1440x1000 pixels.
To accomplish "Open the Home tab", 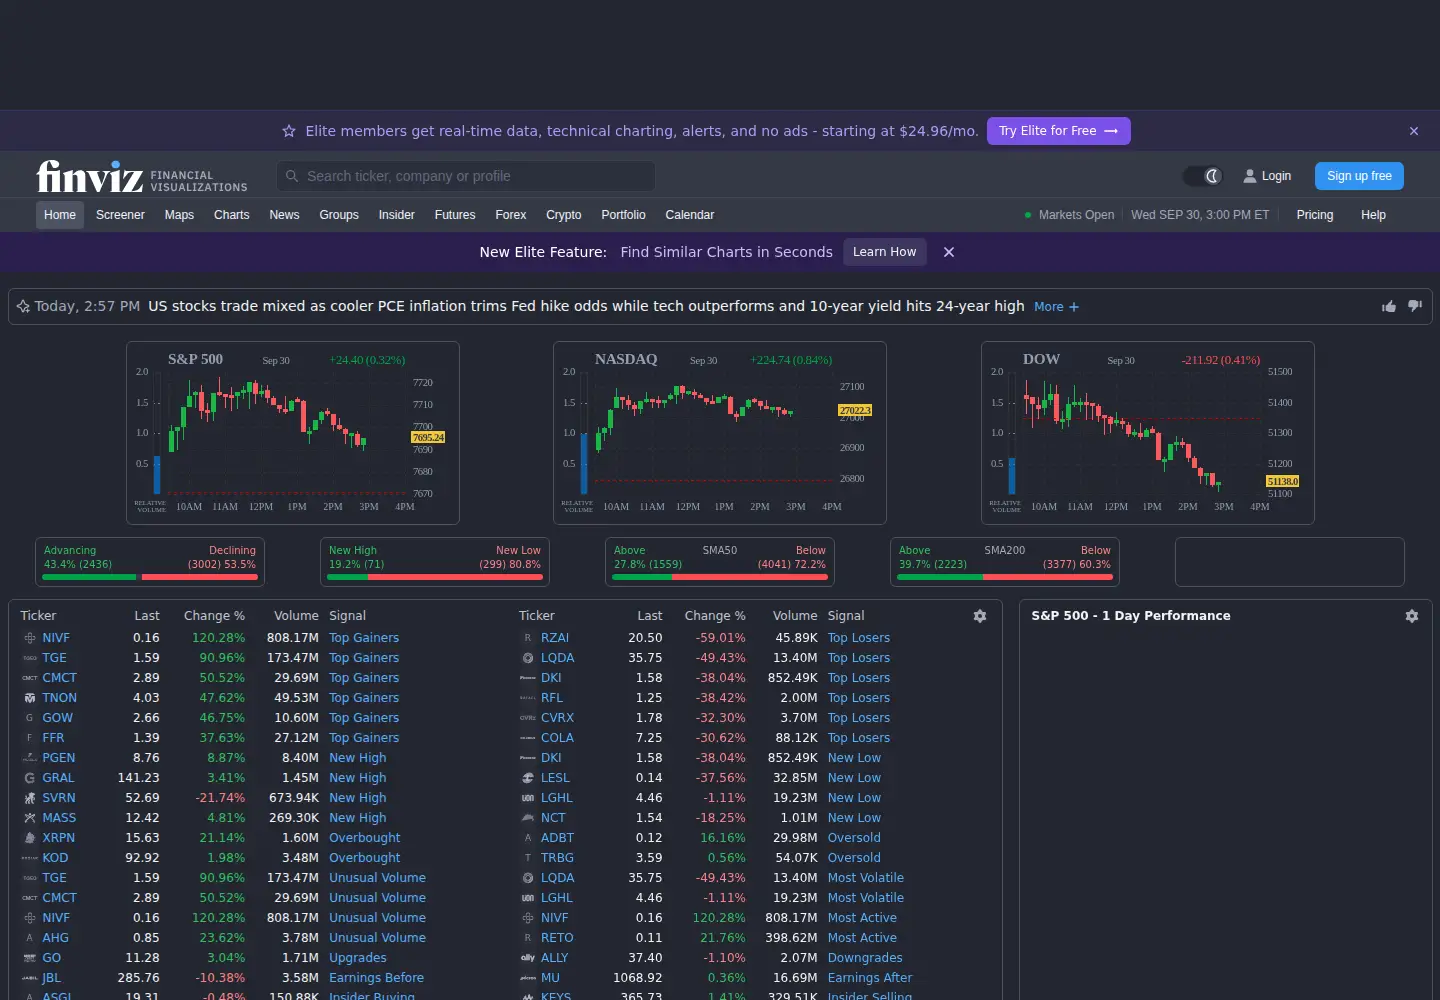I will point(60,215).
